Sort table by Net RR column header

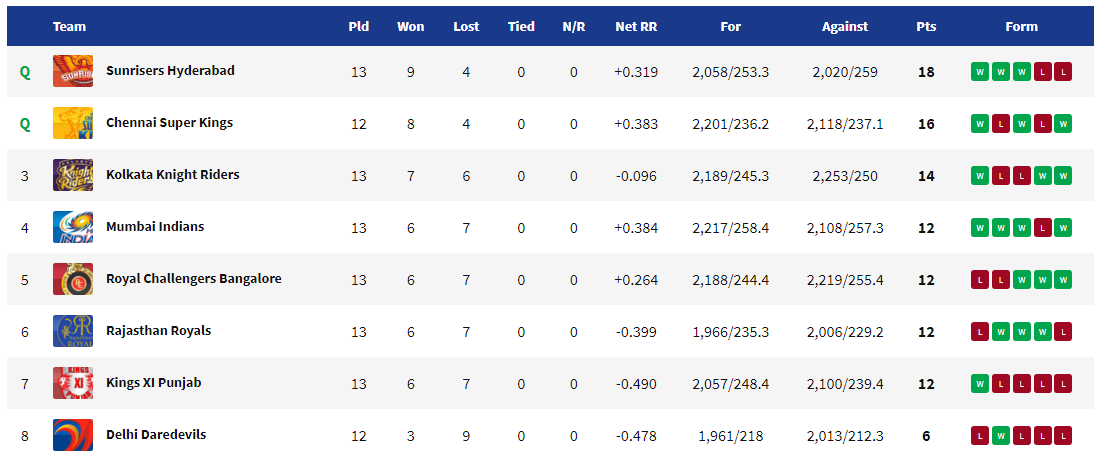636,27
